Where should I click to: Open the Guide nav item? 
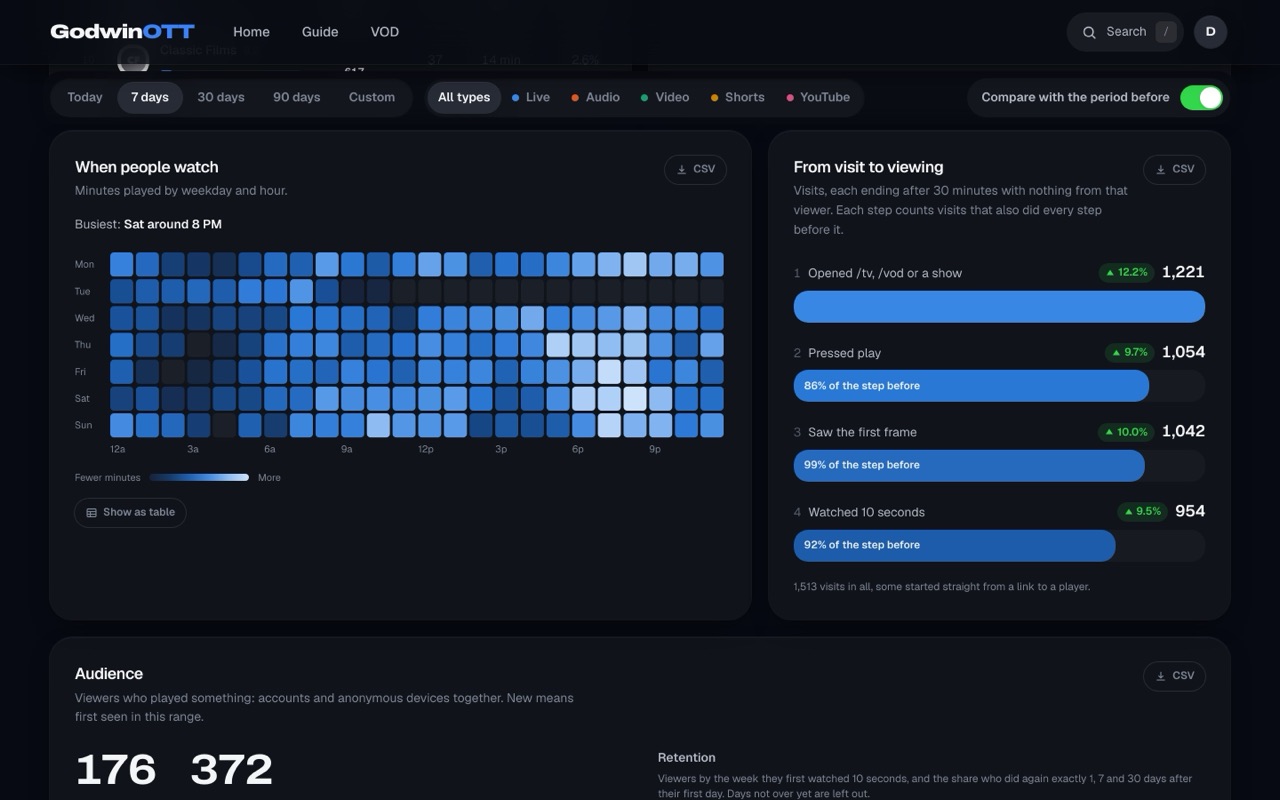320,32
